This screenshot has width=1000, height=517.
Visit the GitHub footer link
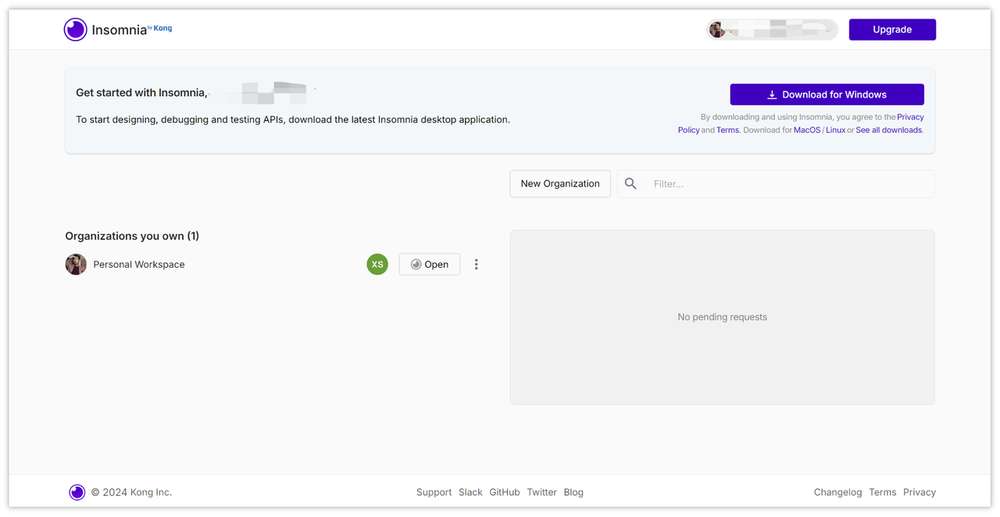click(x=504, y=492)
